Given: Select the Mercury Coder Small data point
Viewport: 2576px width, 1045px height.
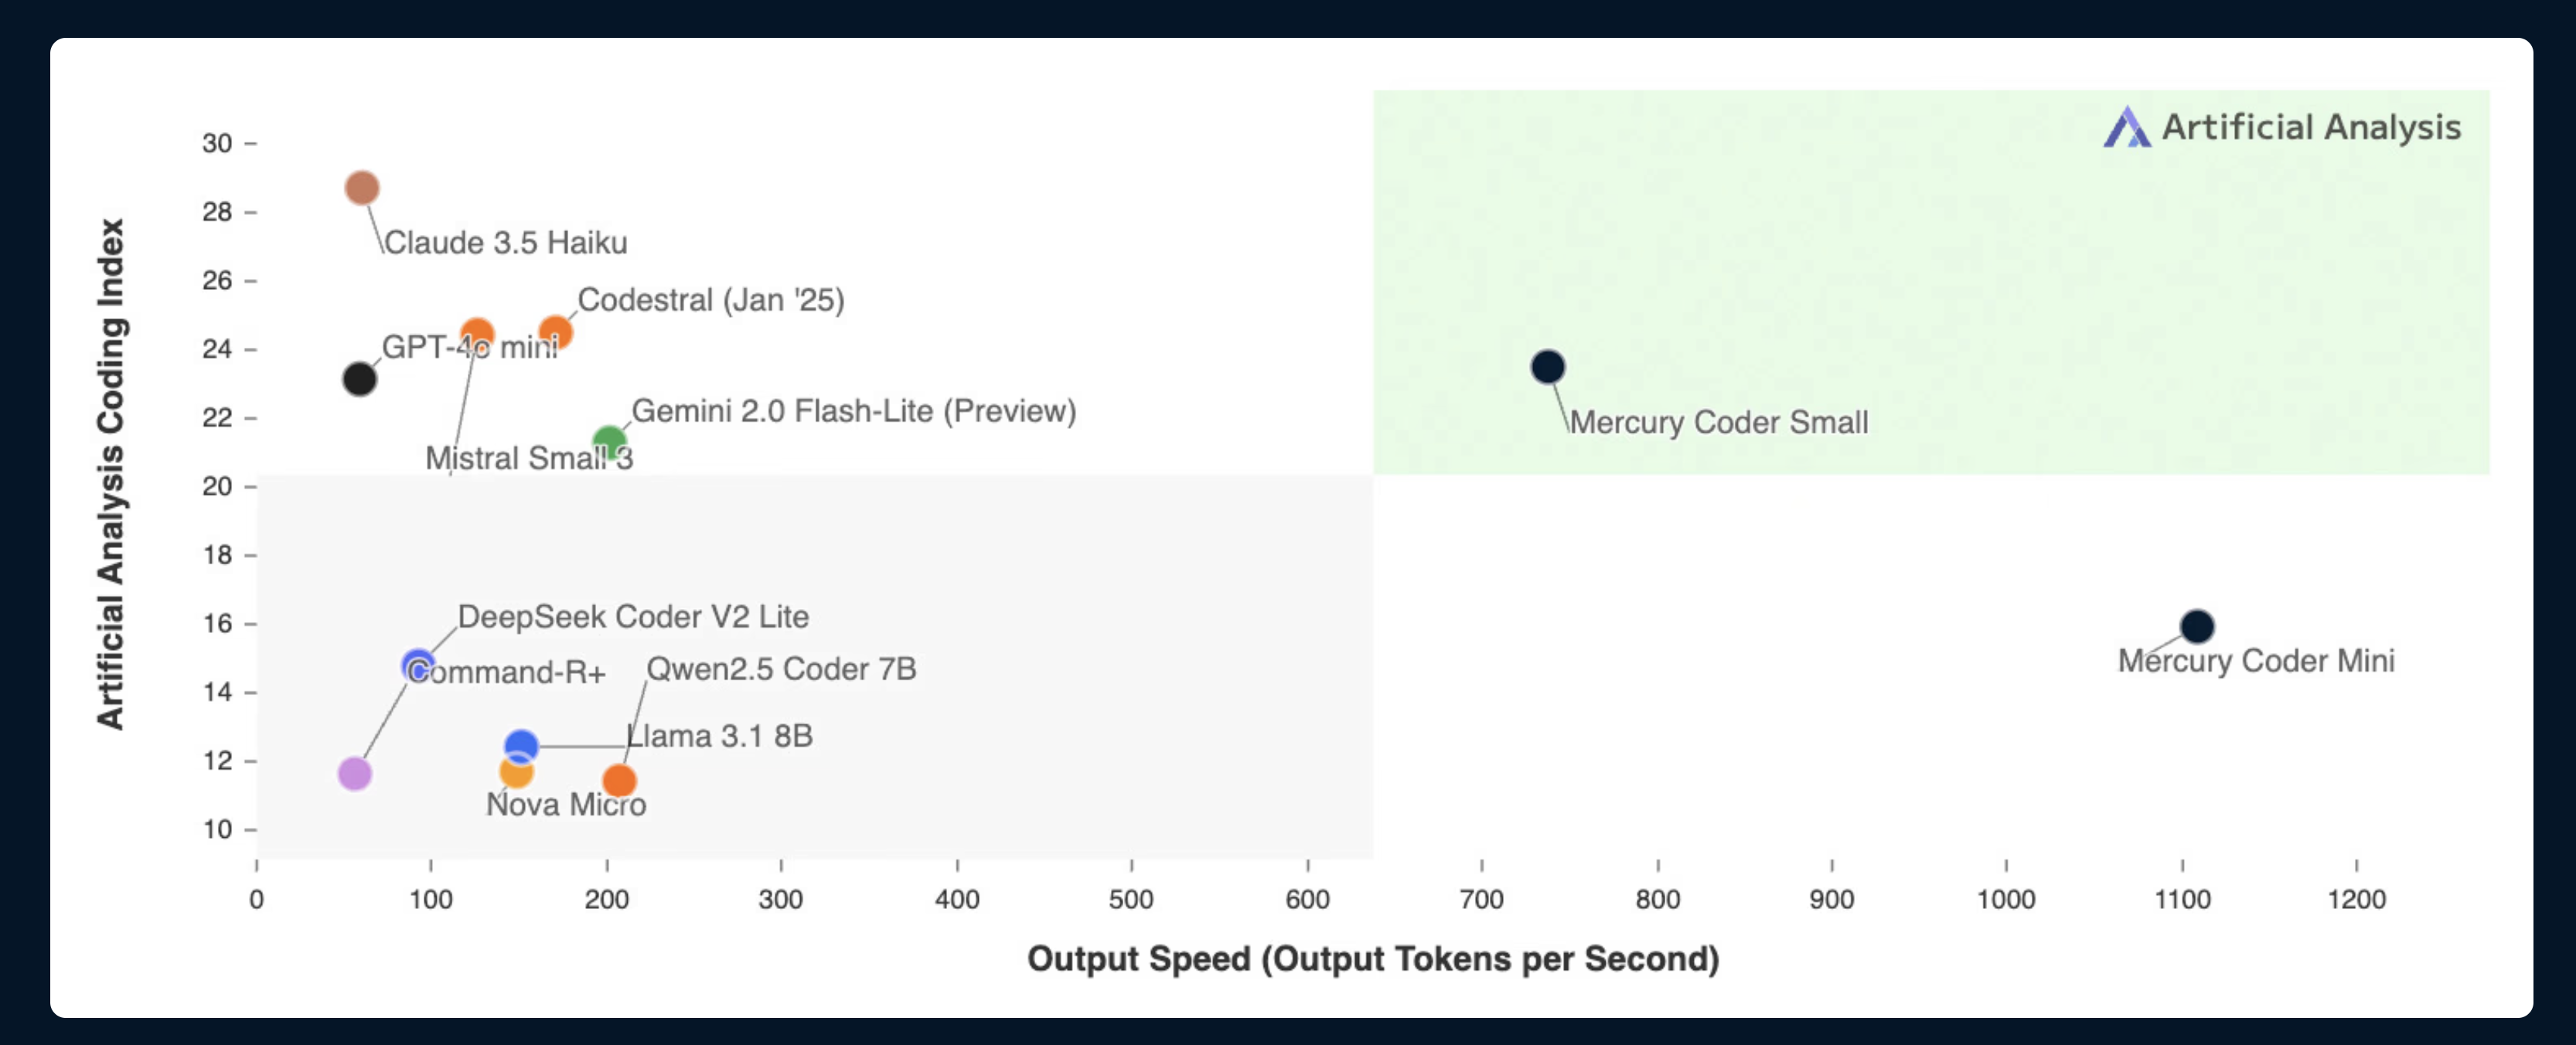Looking at the screenshot, I should click(x=1548, y=367).
